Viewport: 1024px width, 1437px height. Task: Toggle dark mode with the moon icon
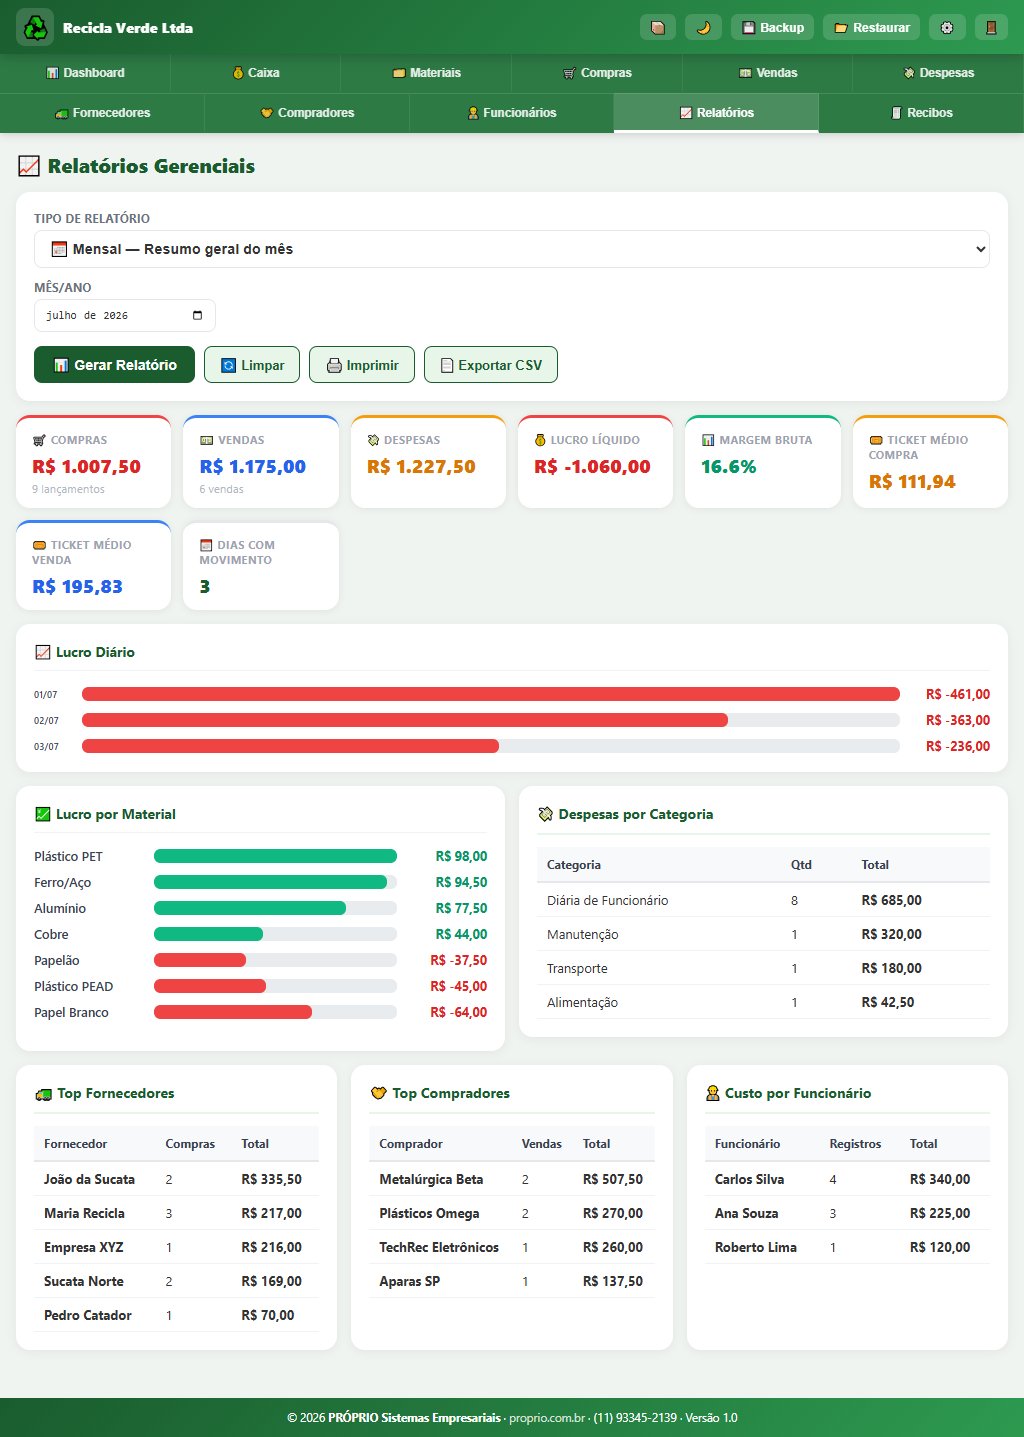pyautogui.click(x=703, y=28)
